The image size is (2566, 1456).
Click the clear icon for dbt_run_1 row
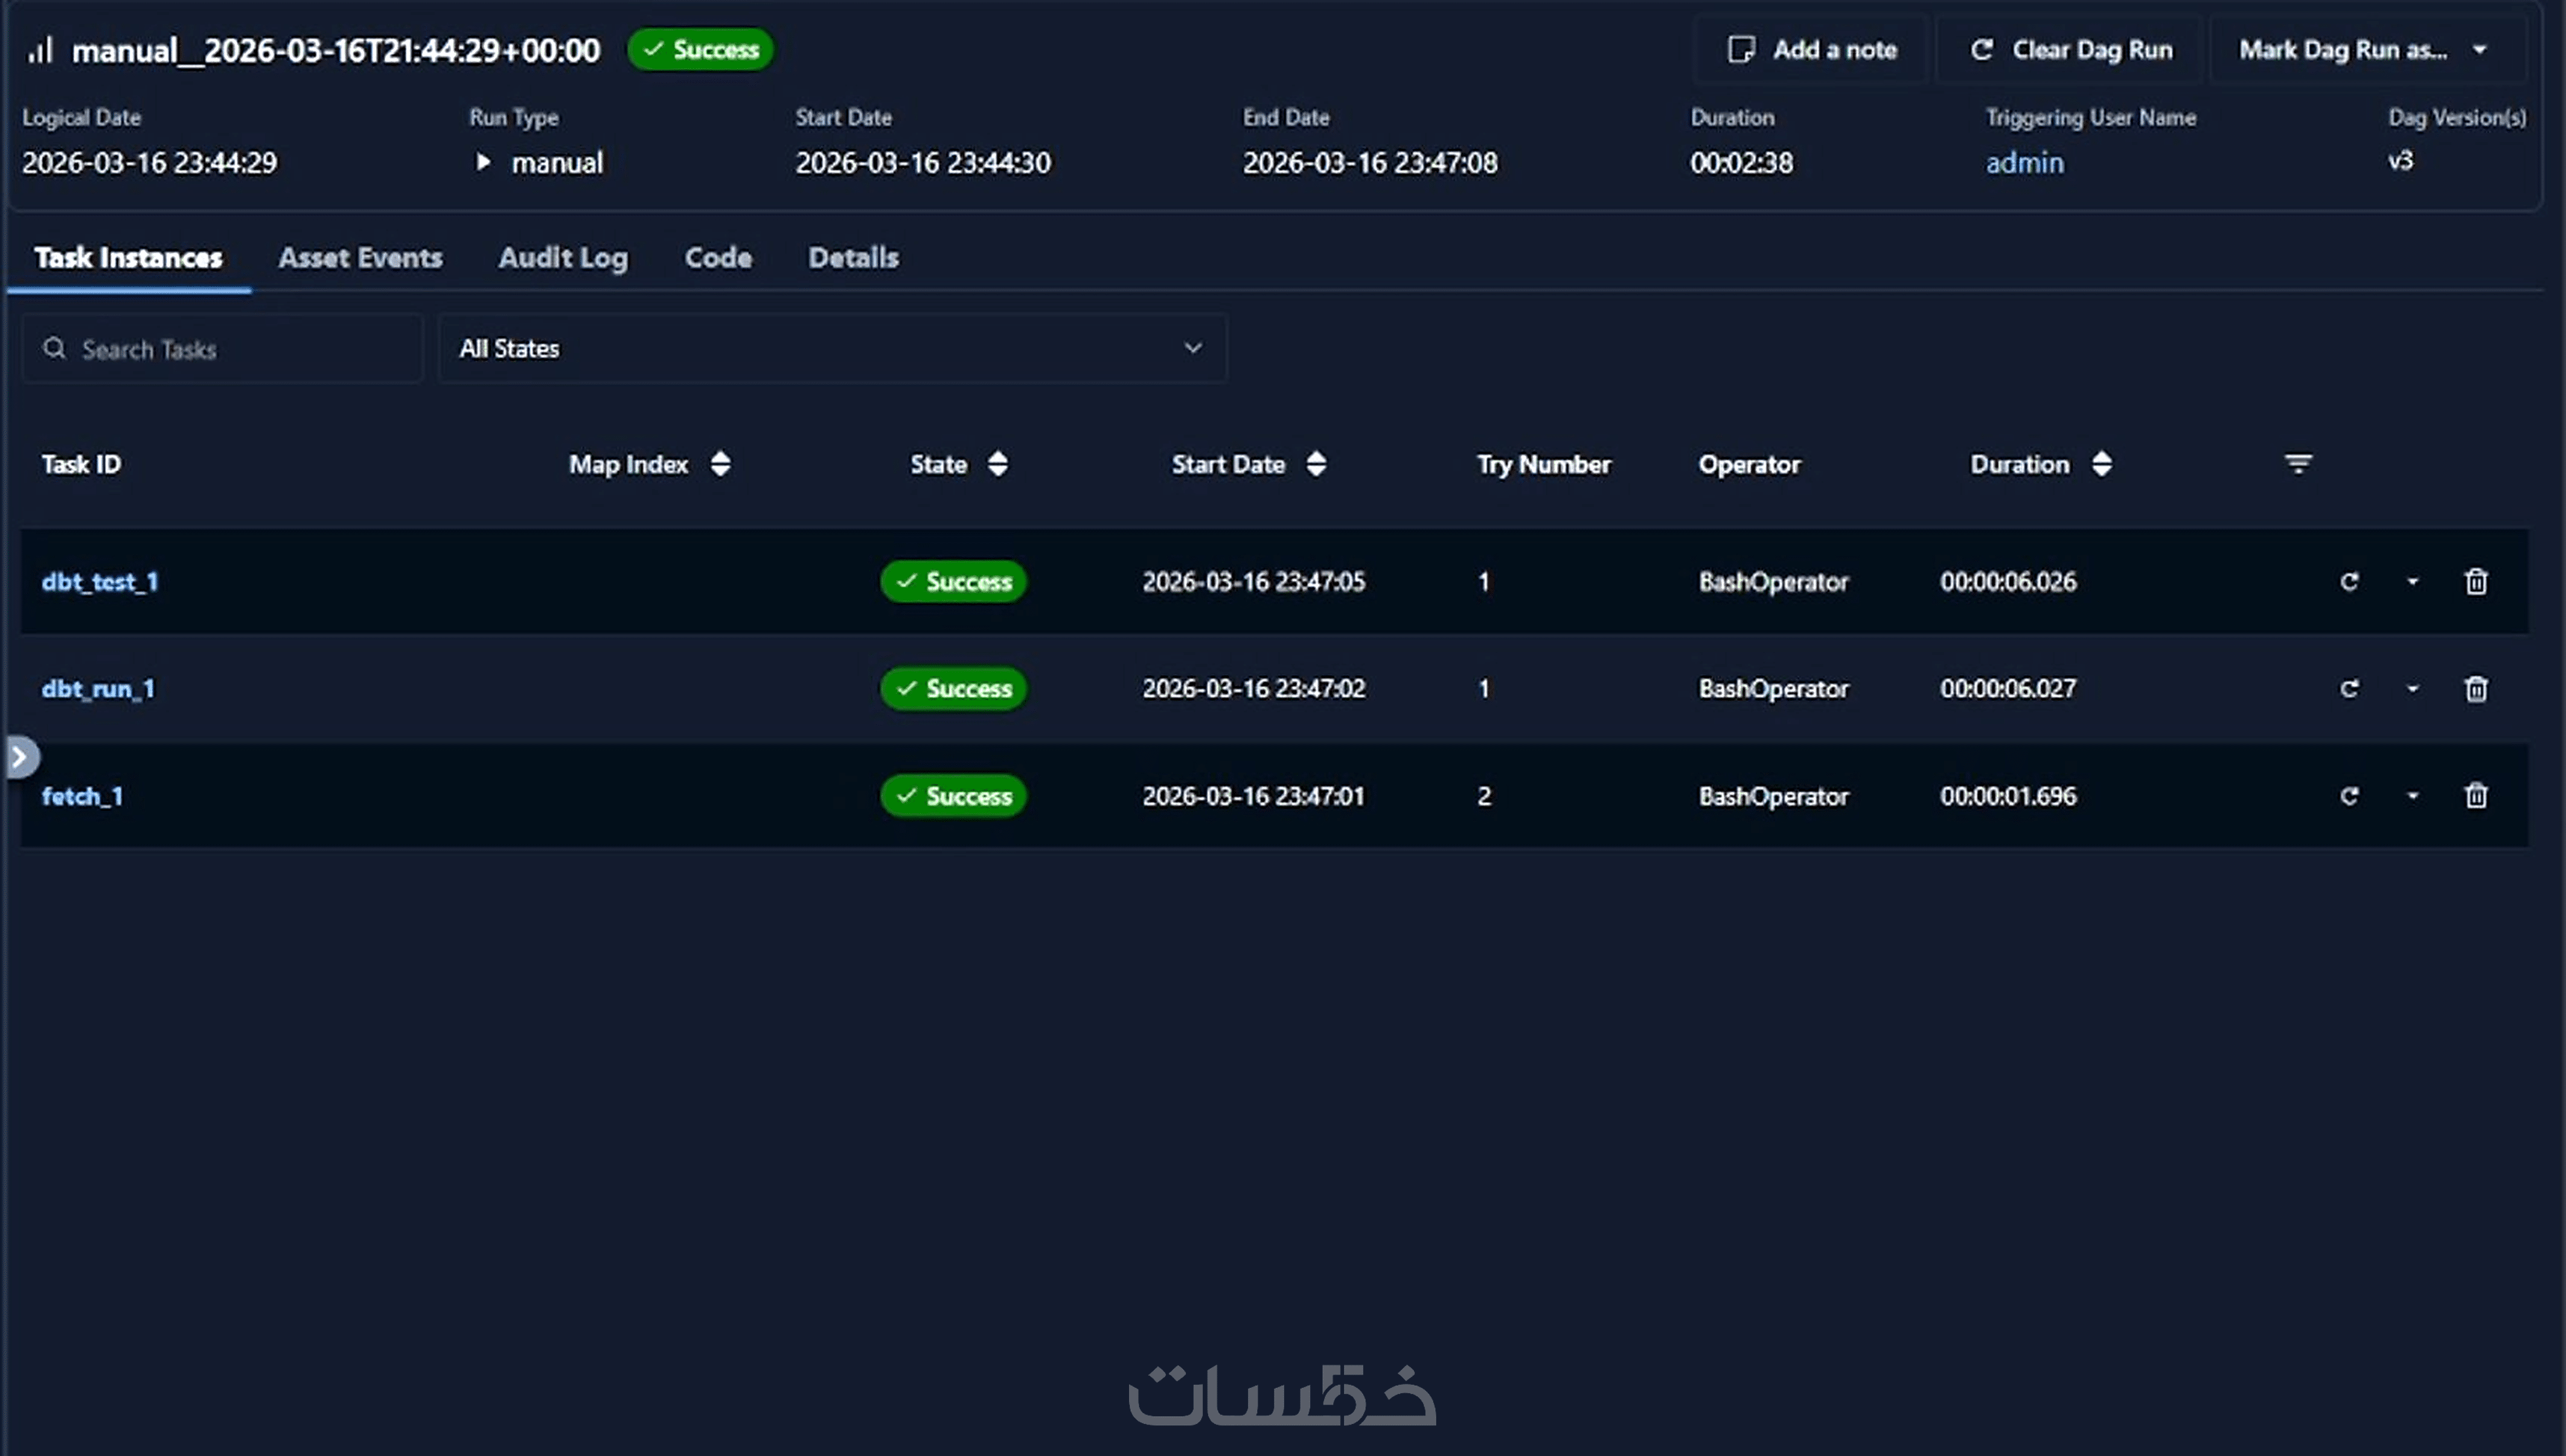point(2349,688)
